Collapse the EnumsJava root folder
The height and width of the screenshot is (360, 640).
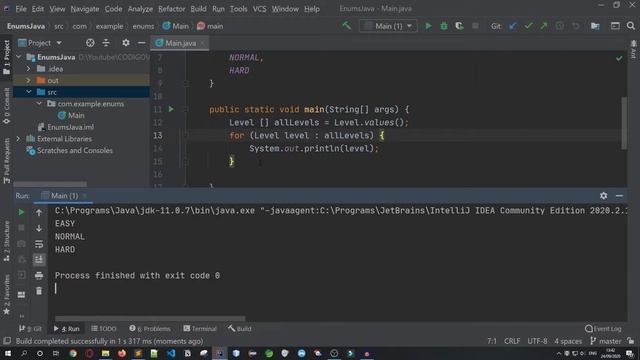pyautogui.click(x=19, y=57)
